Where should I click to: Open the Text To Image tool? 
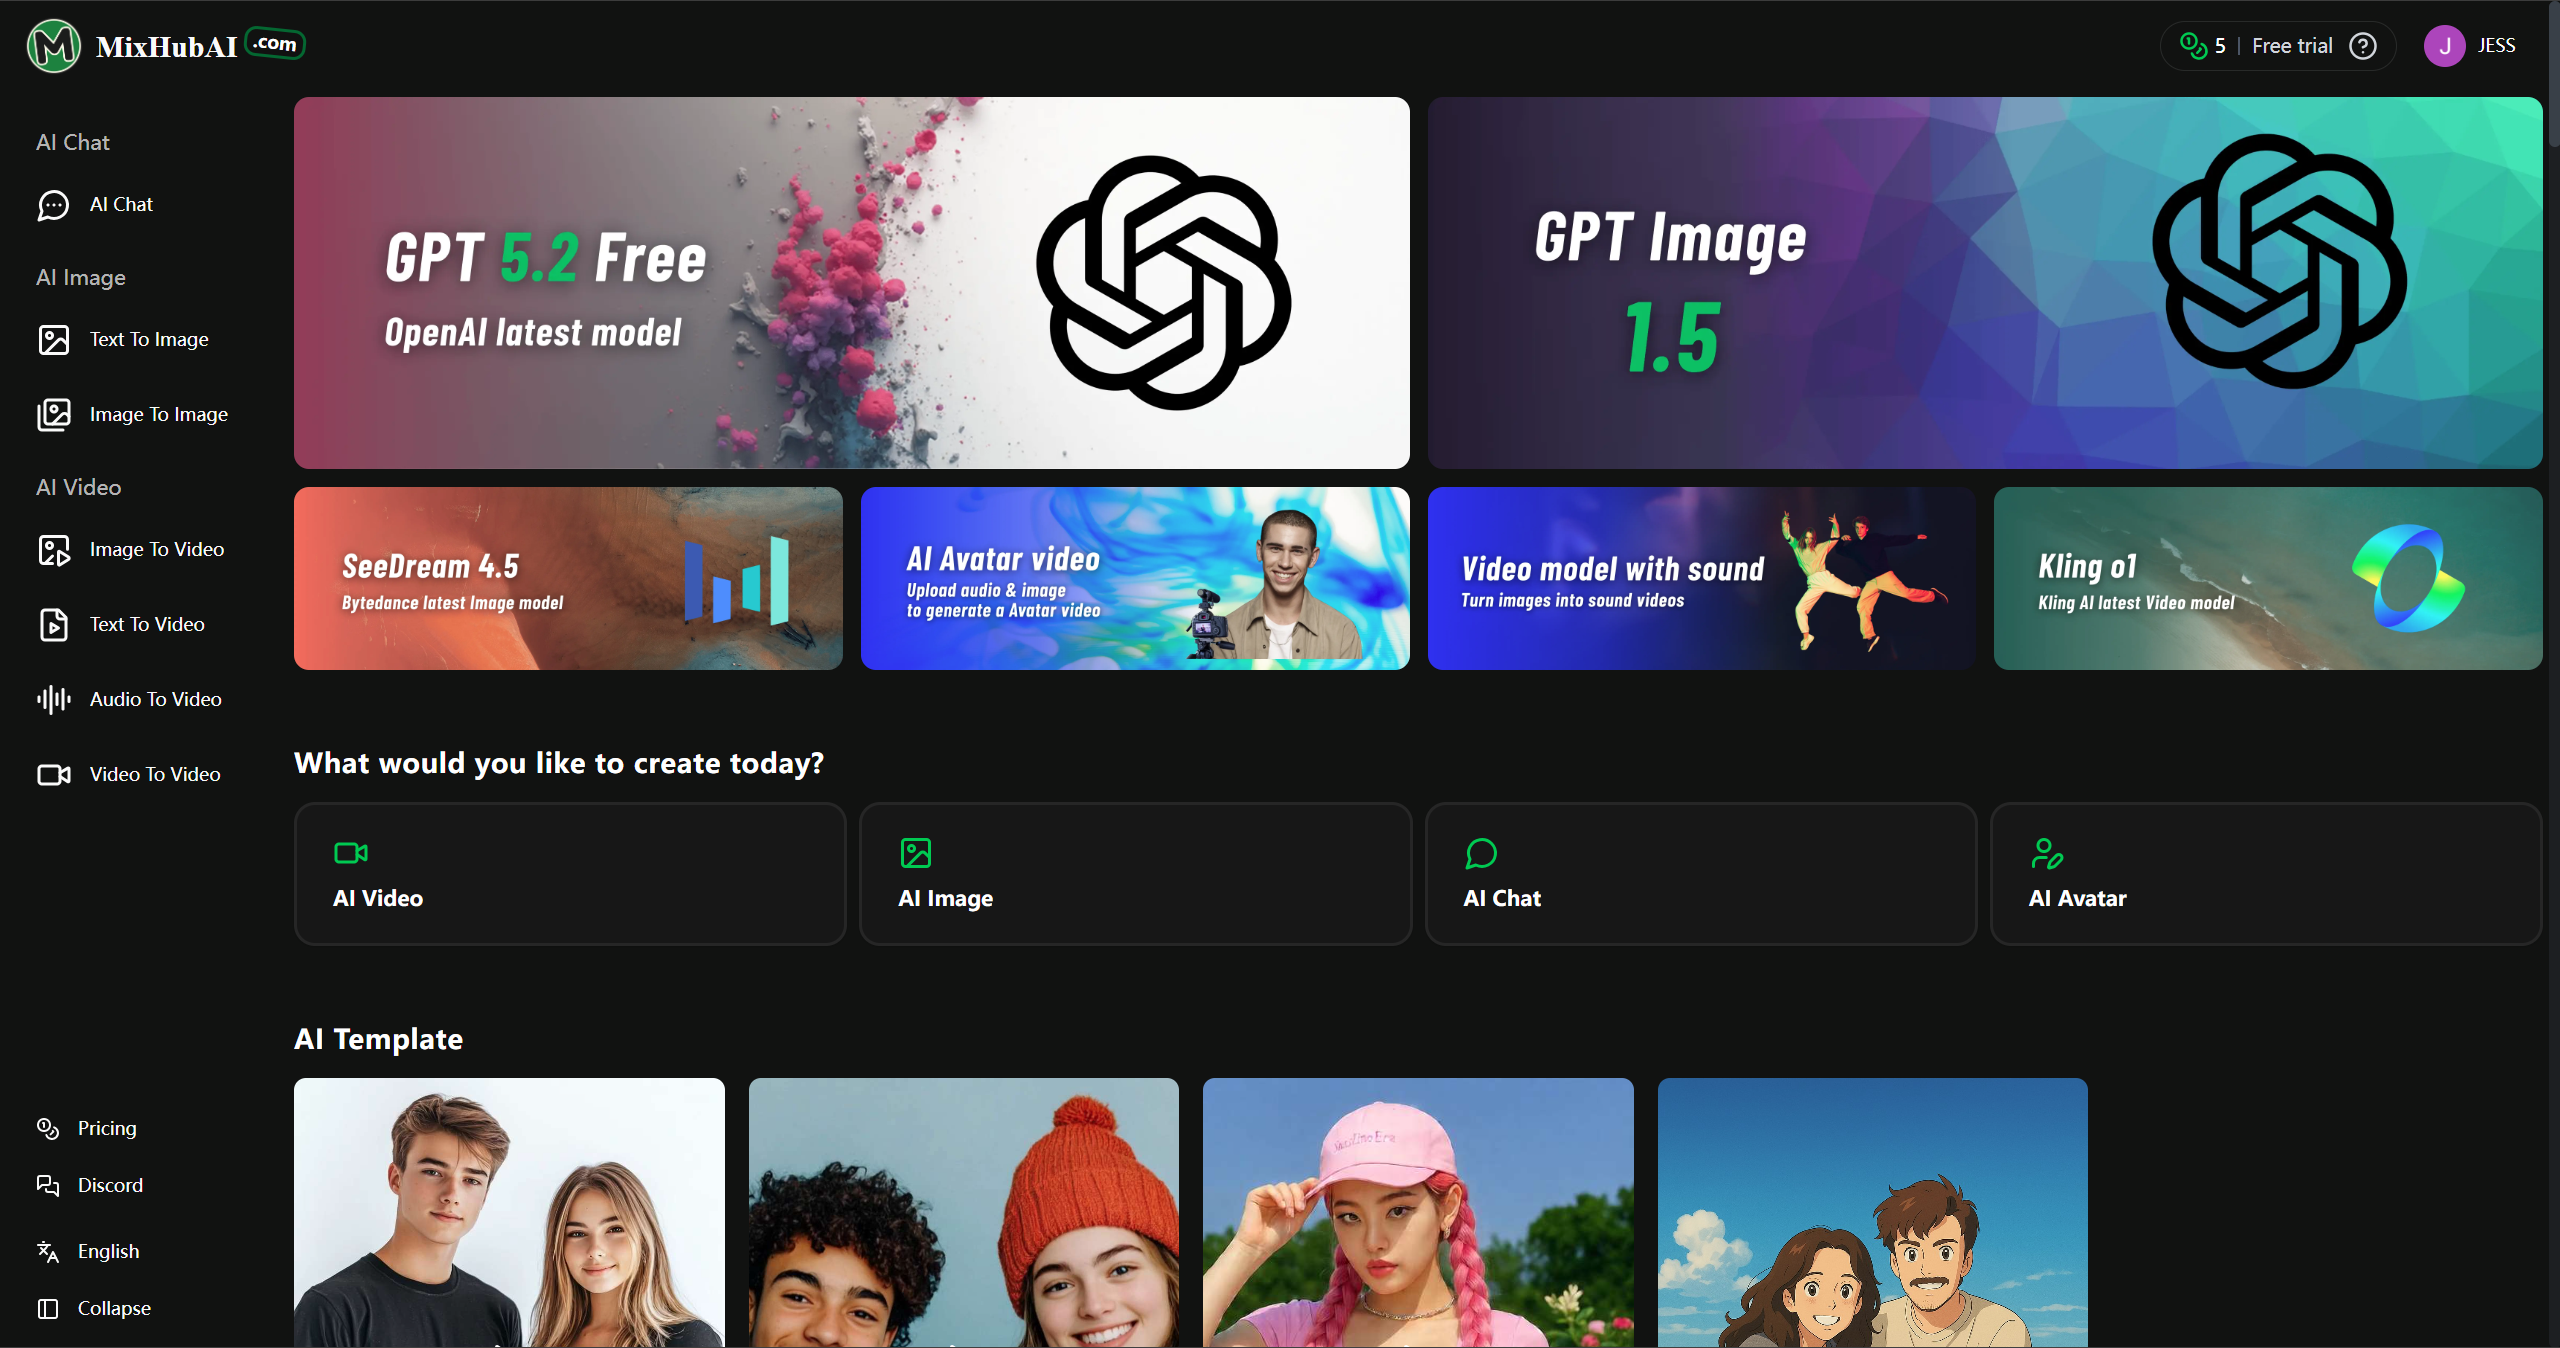pyautogui.click(x=148, y=339)
